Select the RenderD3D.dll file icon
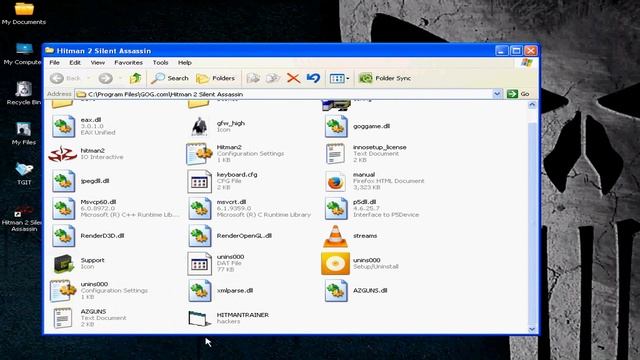Image resolution: width=640 pixels, height=360 pixels. 63,236
